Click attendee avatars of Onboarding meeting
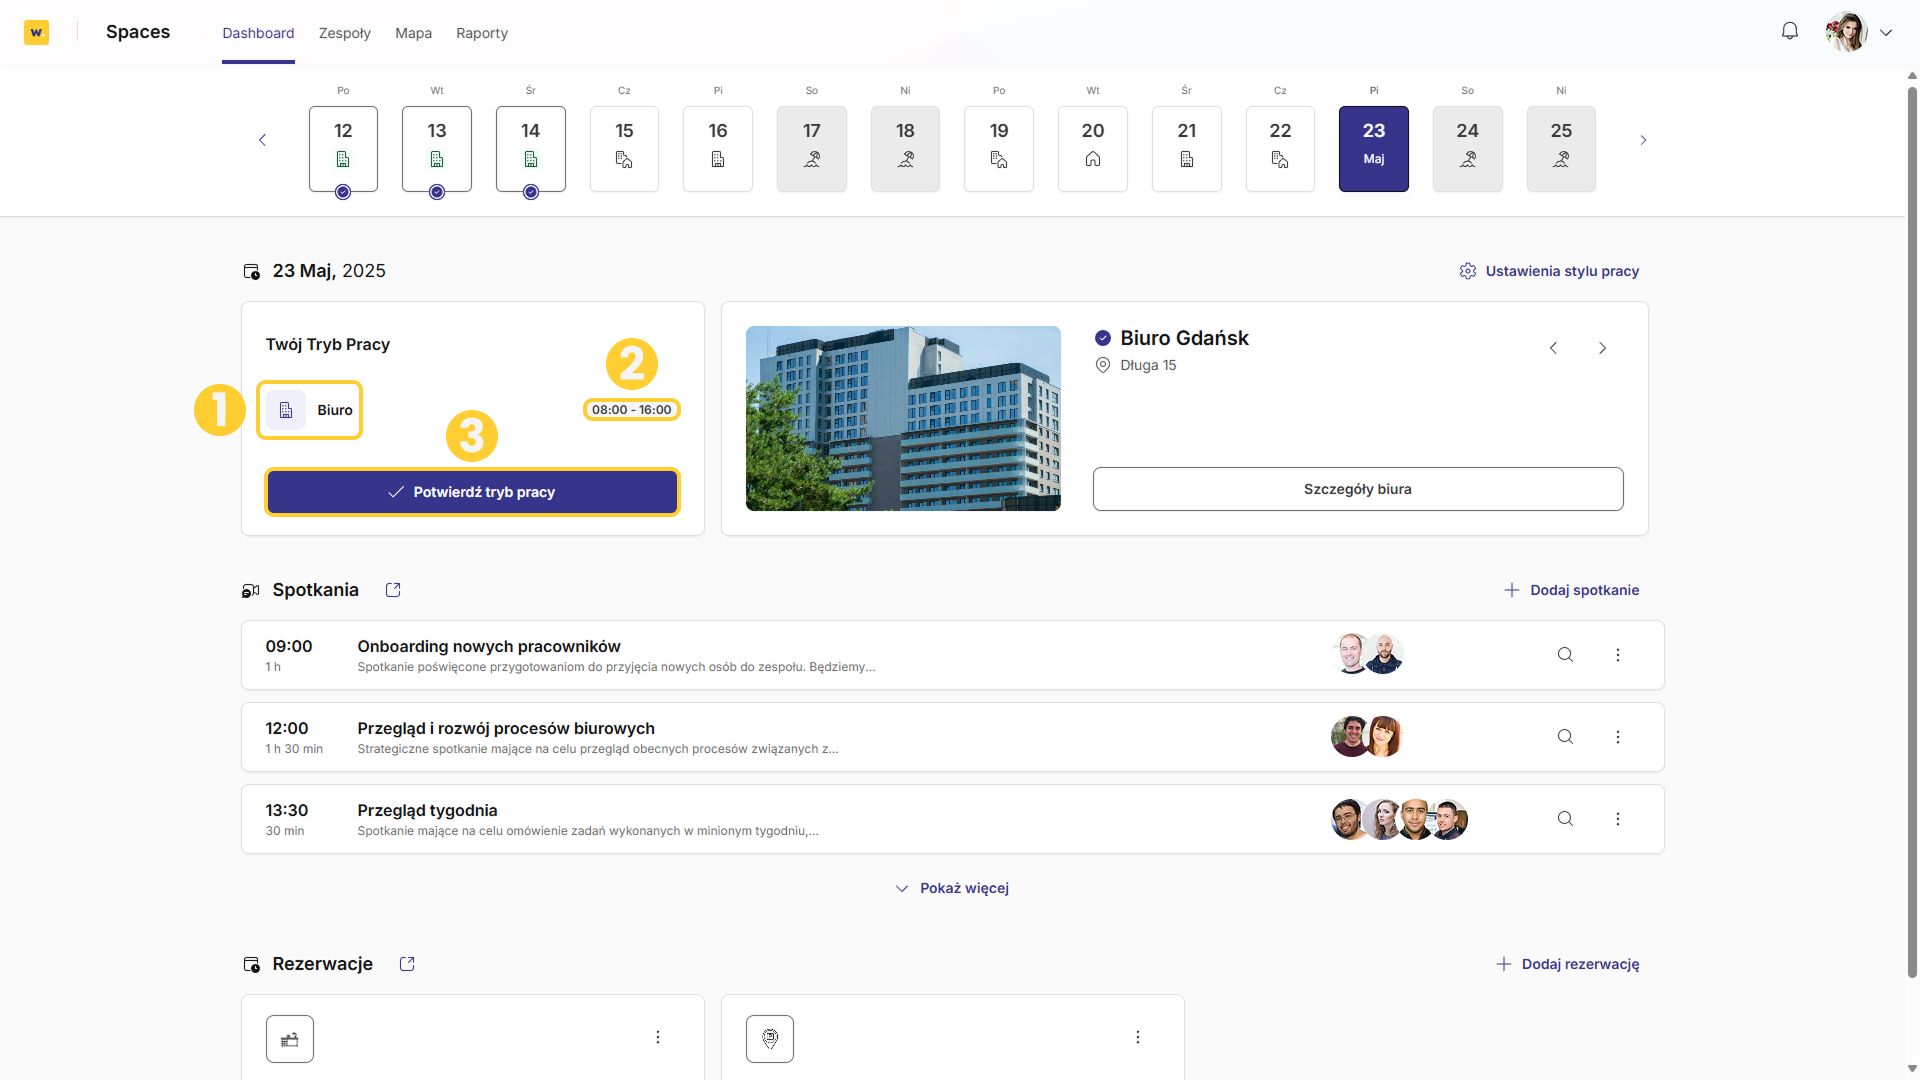 pyautogui.click(x=1368, y=654)
